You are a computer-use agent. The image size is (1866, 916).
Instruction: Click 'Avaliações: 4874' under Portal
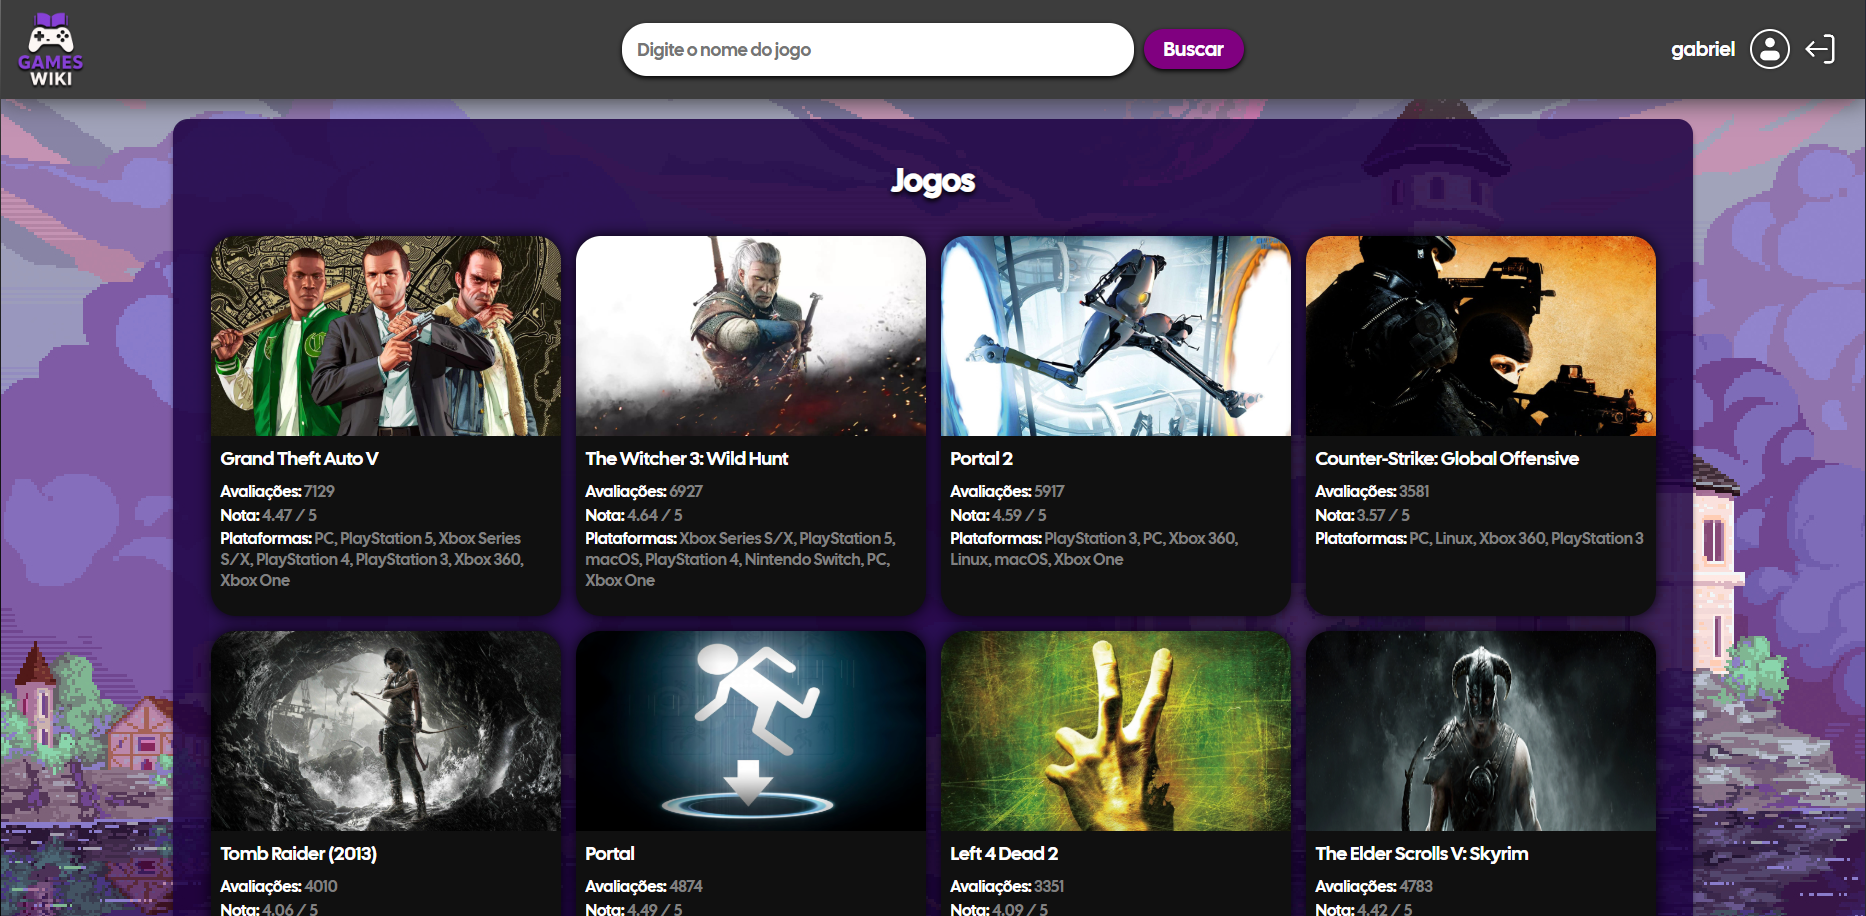[644, 886]
